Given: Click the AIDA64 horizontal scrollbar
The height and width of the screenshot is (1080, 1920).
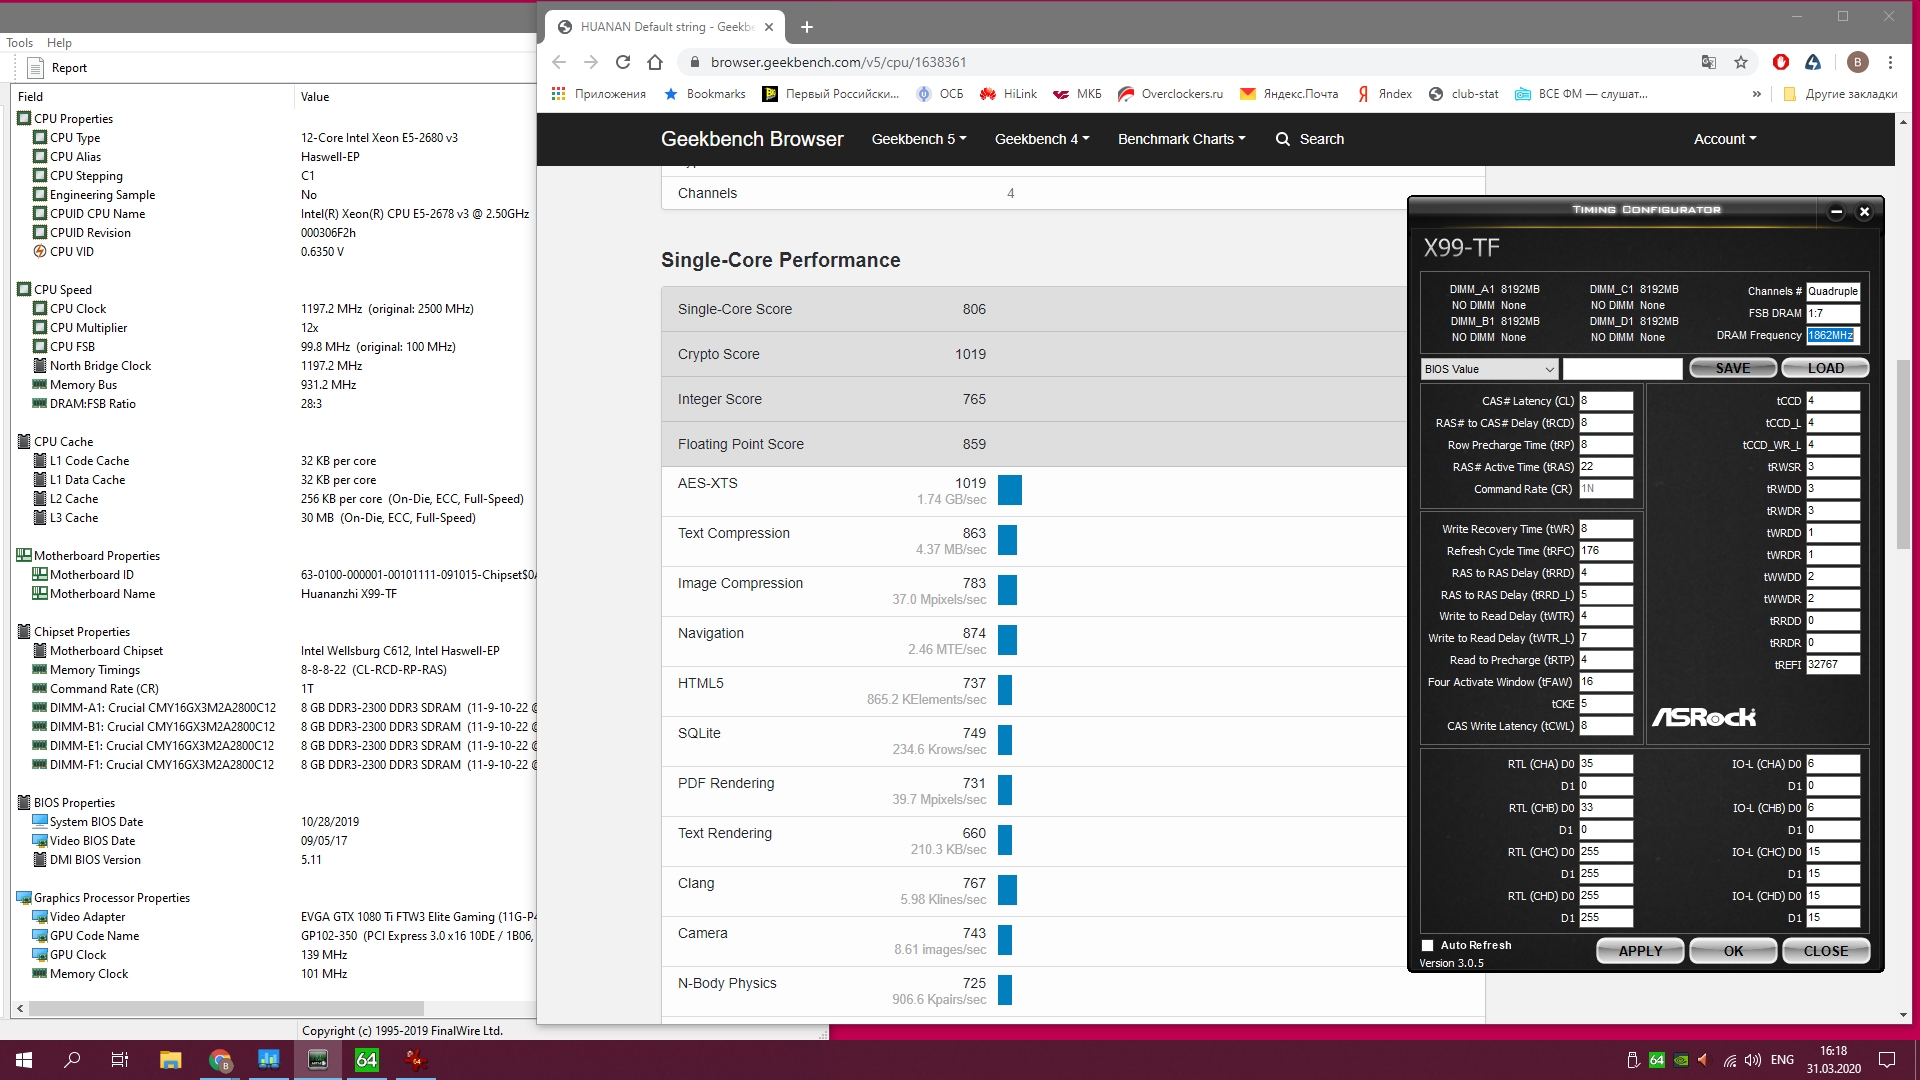Looking at the screenshot, I should tap(225, 1008).
